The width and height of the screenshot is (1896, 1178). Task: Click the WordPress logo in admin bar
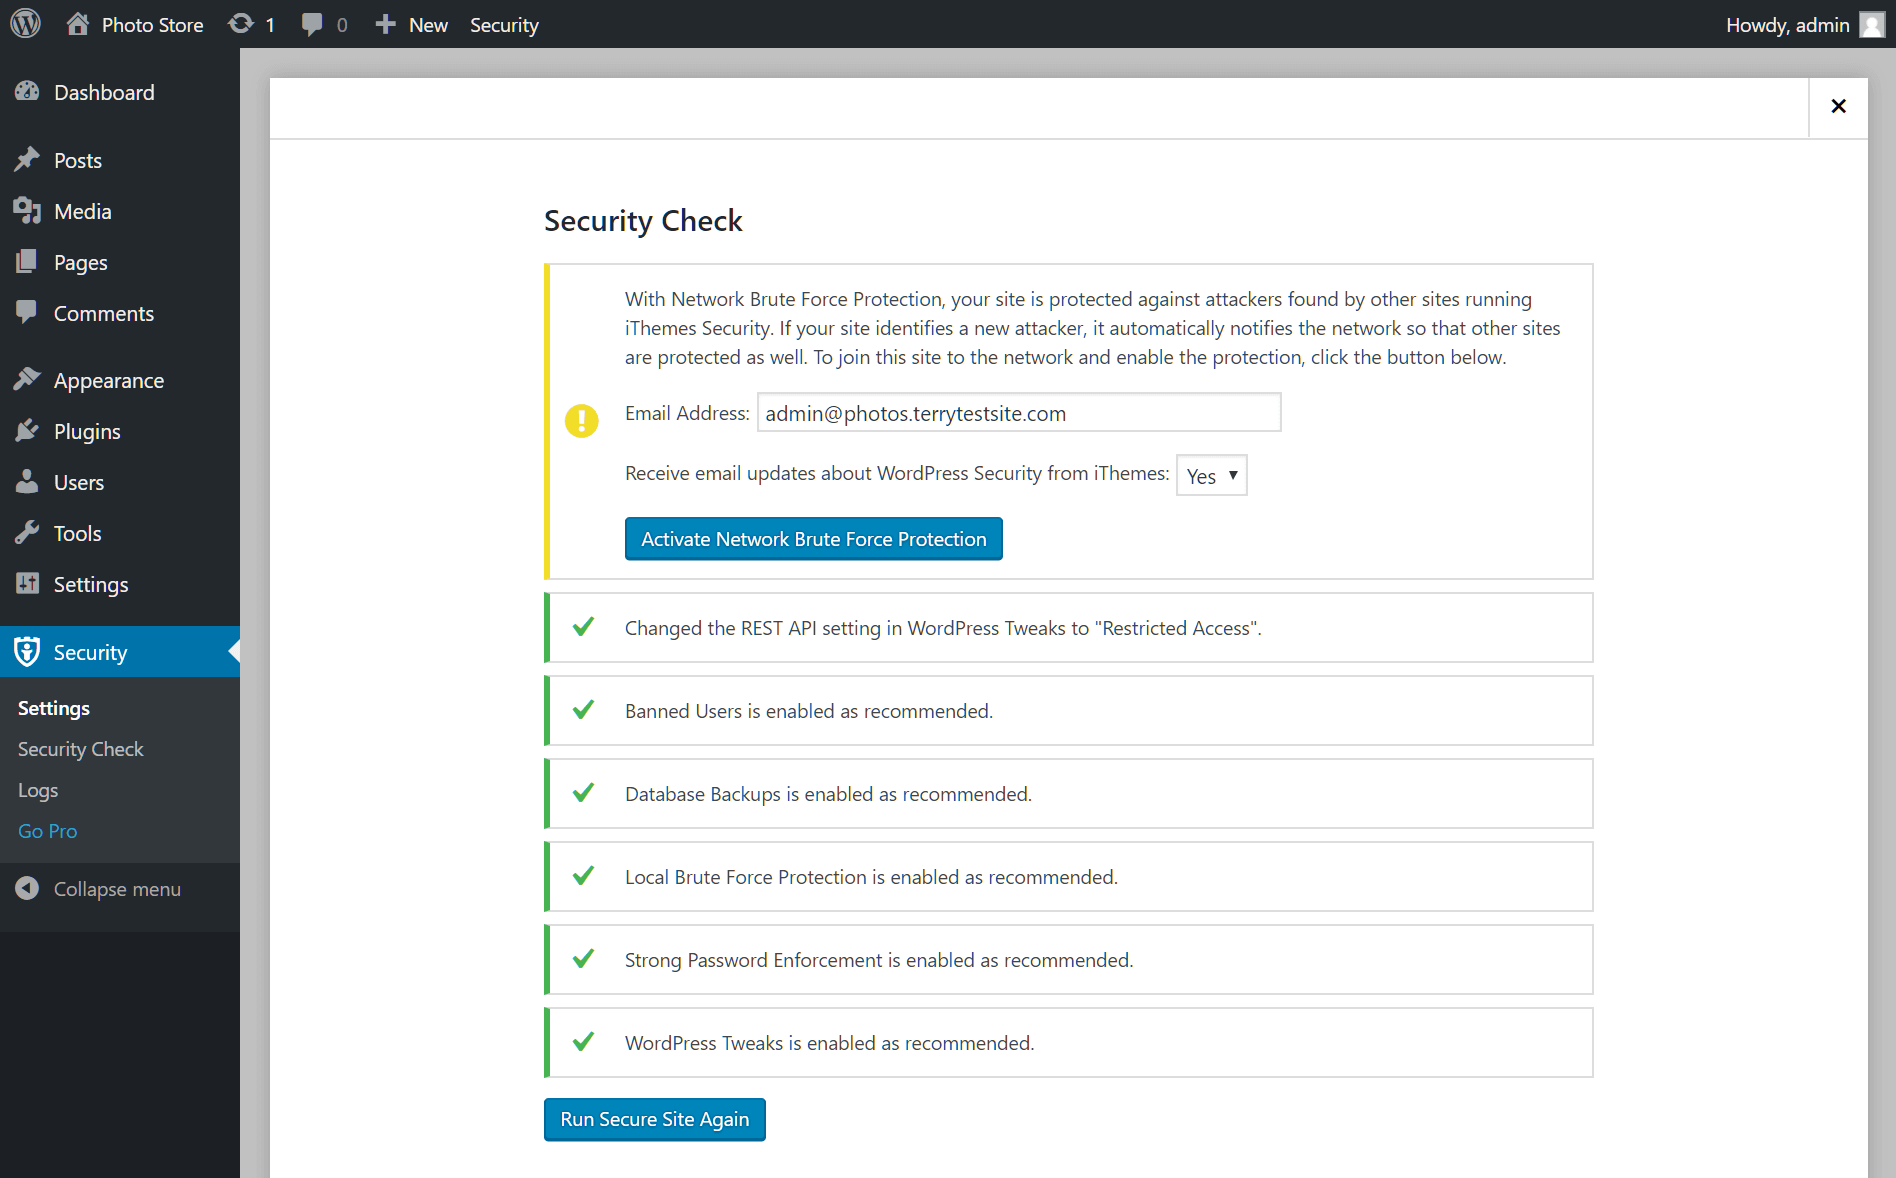(26, 24)
